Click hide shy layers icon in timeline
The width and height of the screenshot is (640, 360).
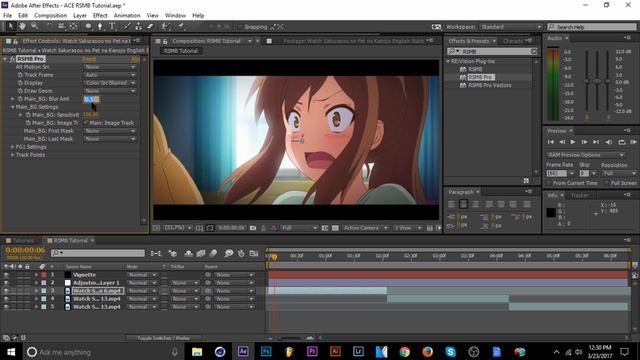pos(188,253)
